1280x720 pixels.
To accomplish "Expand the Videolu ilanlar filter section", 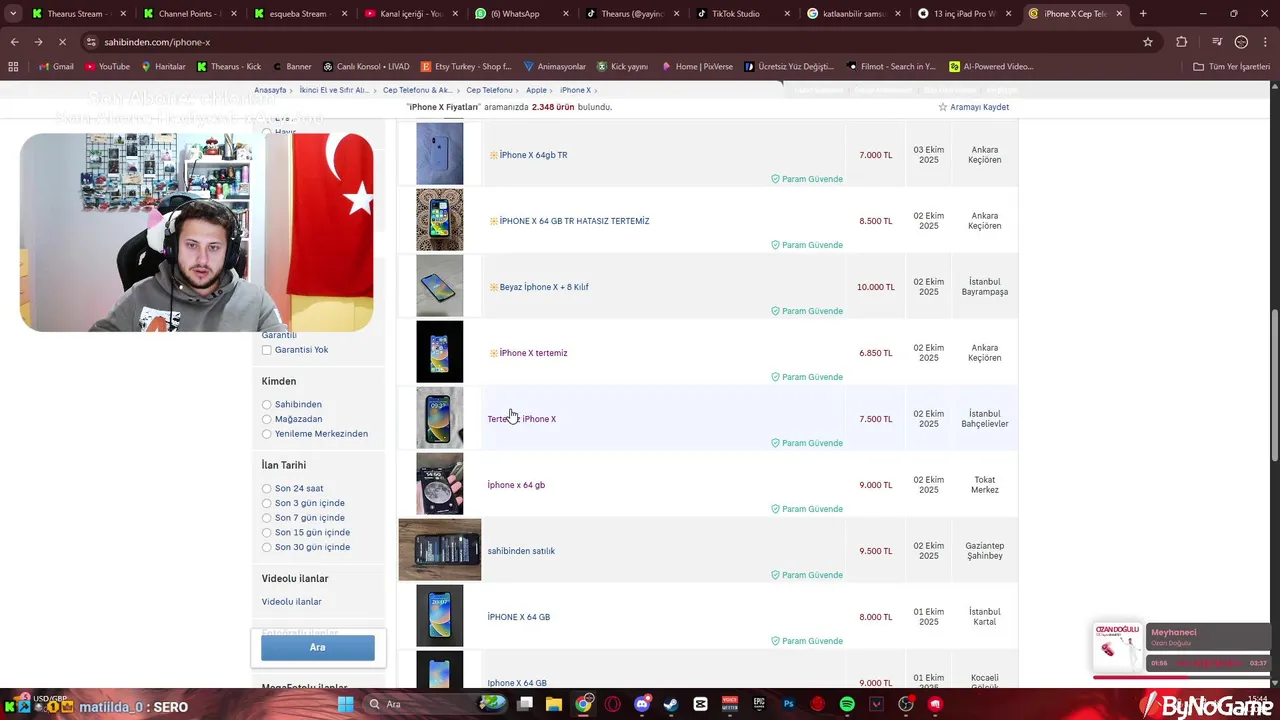I will [295, 579].
